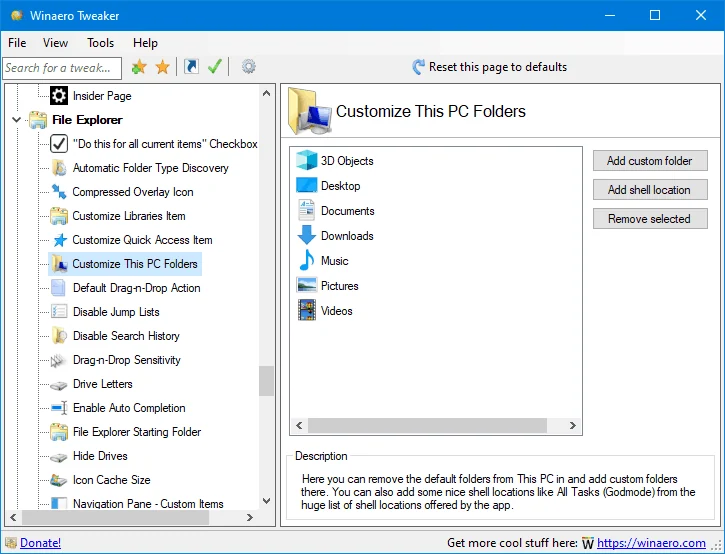Click the 3D Objects cube icon

click(x=307, y=160)
